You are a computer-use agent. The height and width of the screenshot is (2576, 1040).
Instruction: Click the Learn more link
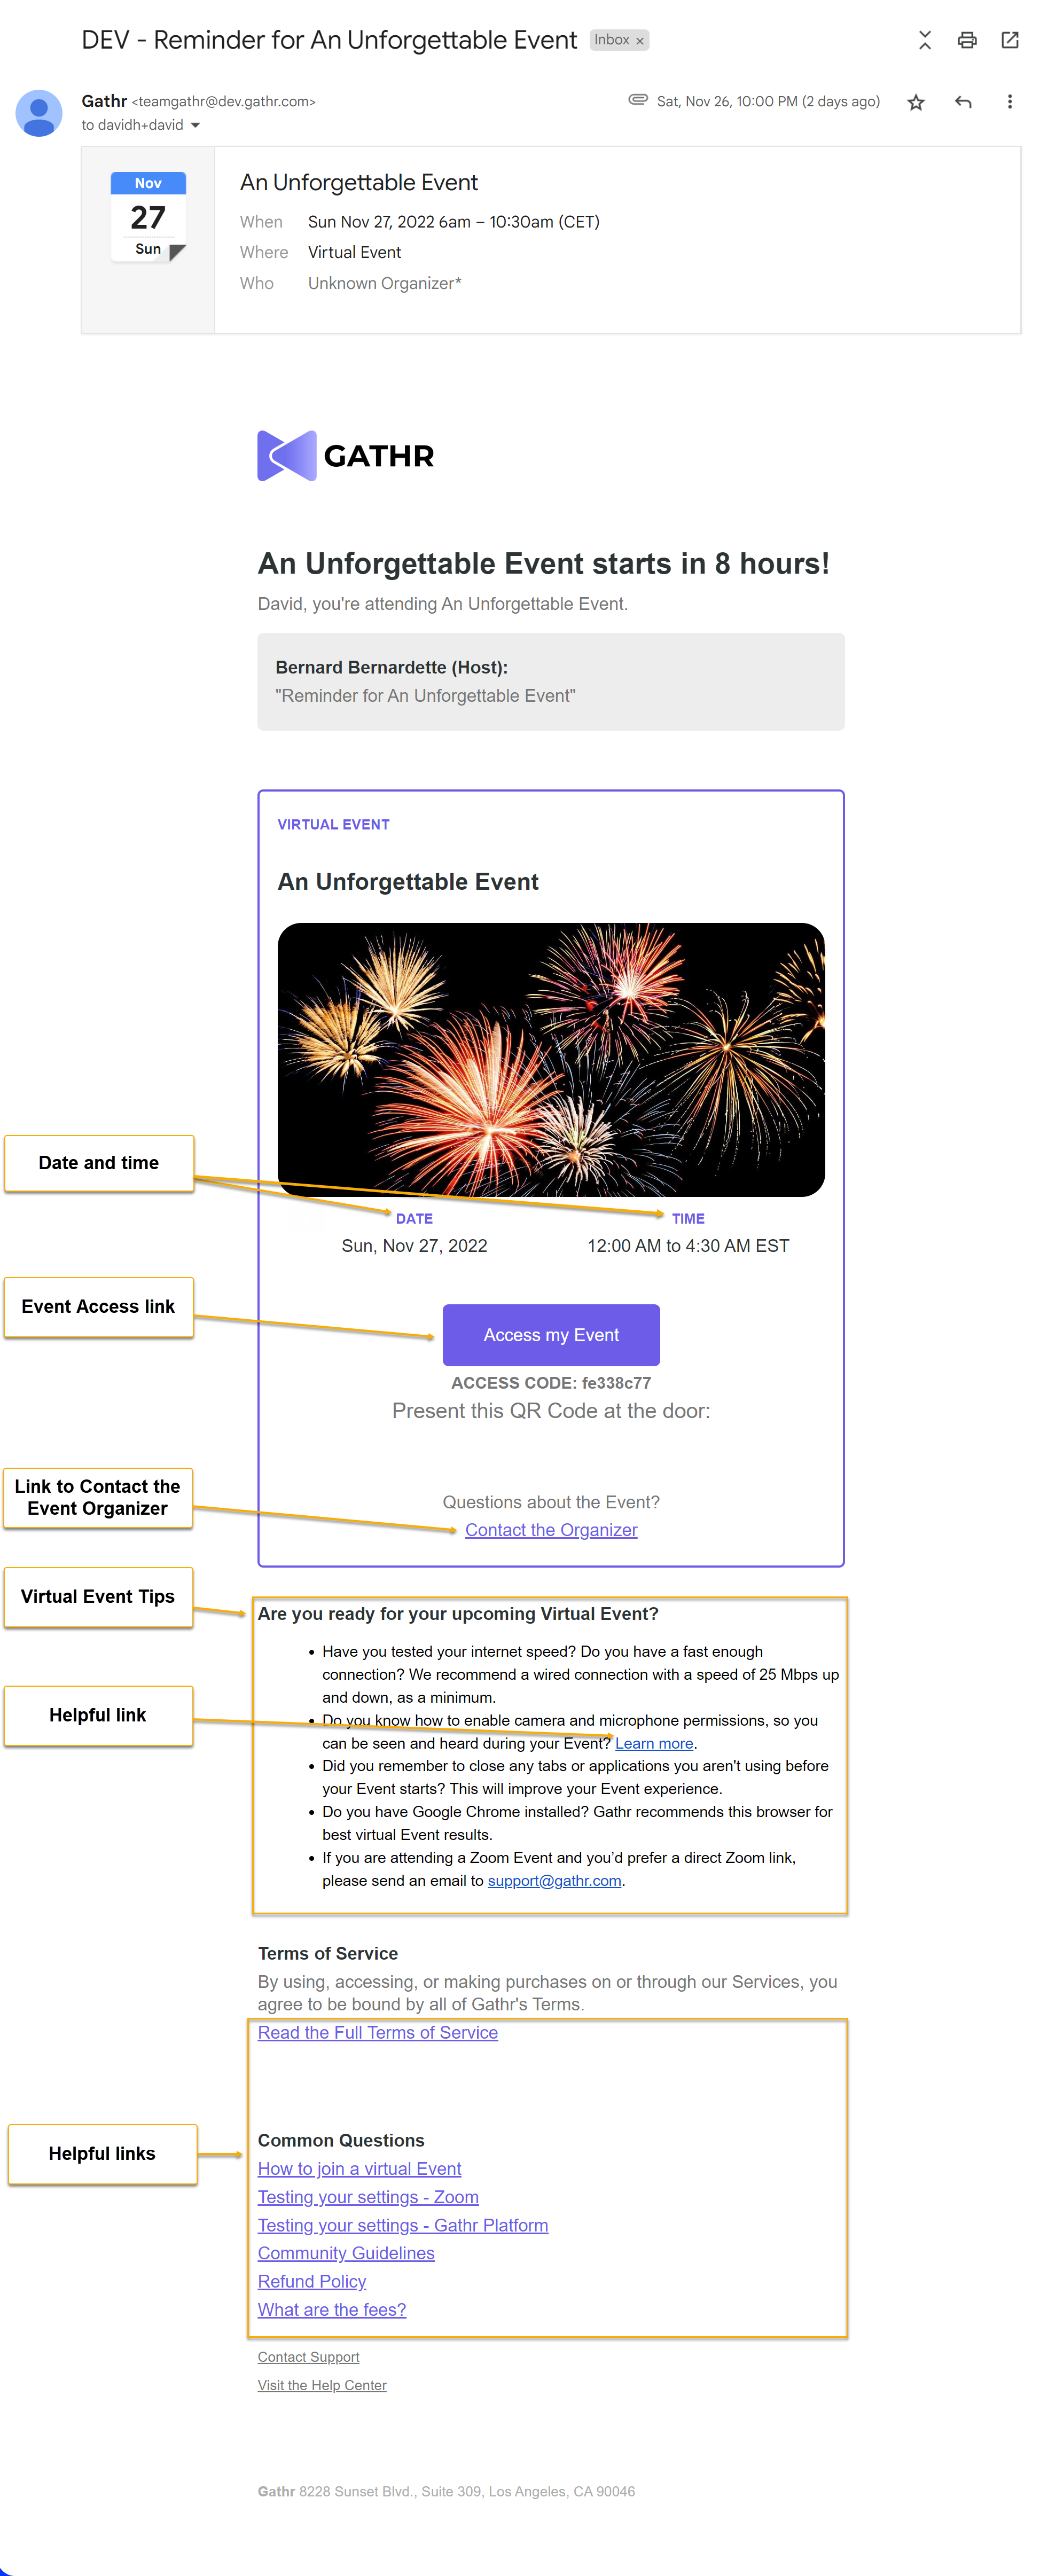[x=653, y=1743]
